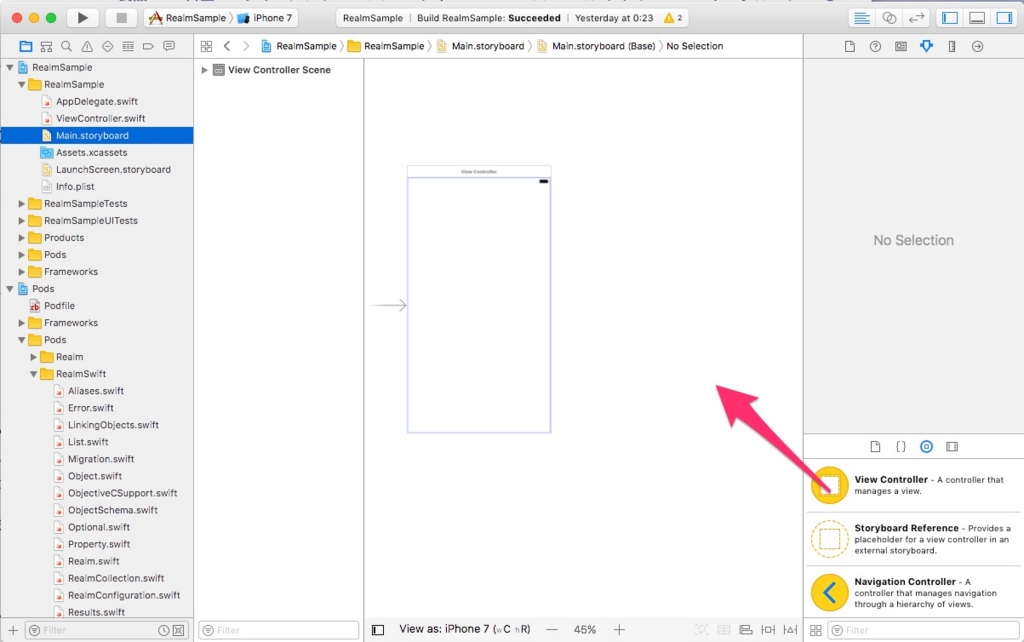Select Navigation Controller in the Object library

click(x=914, y=592)
